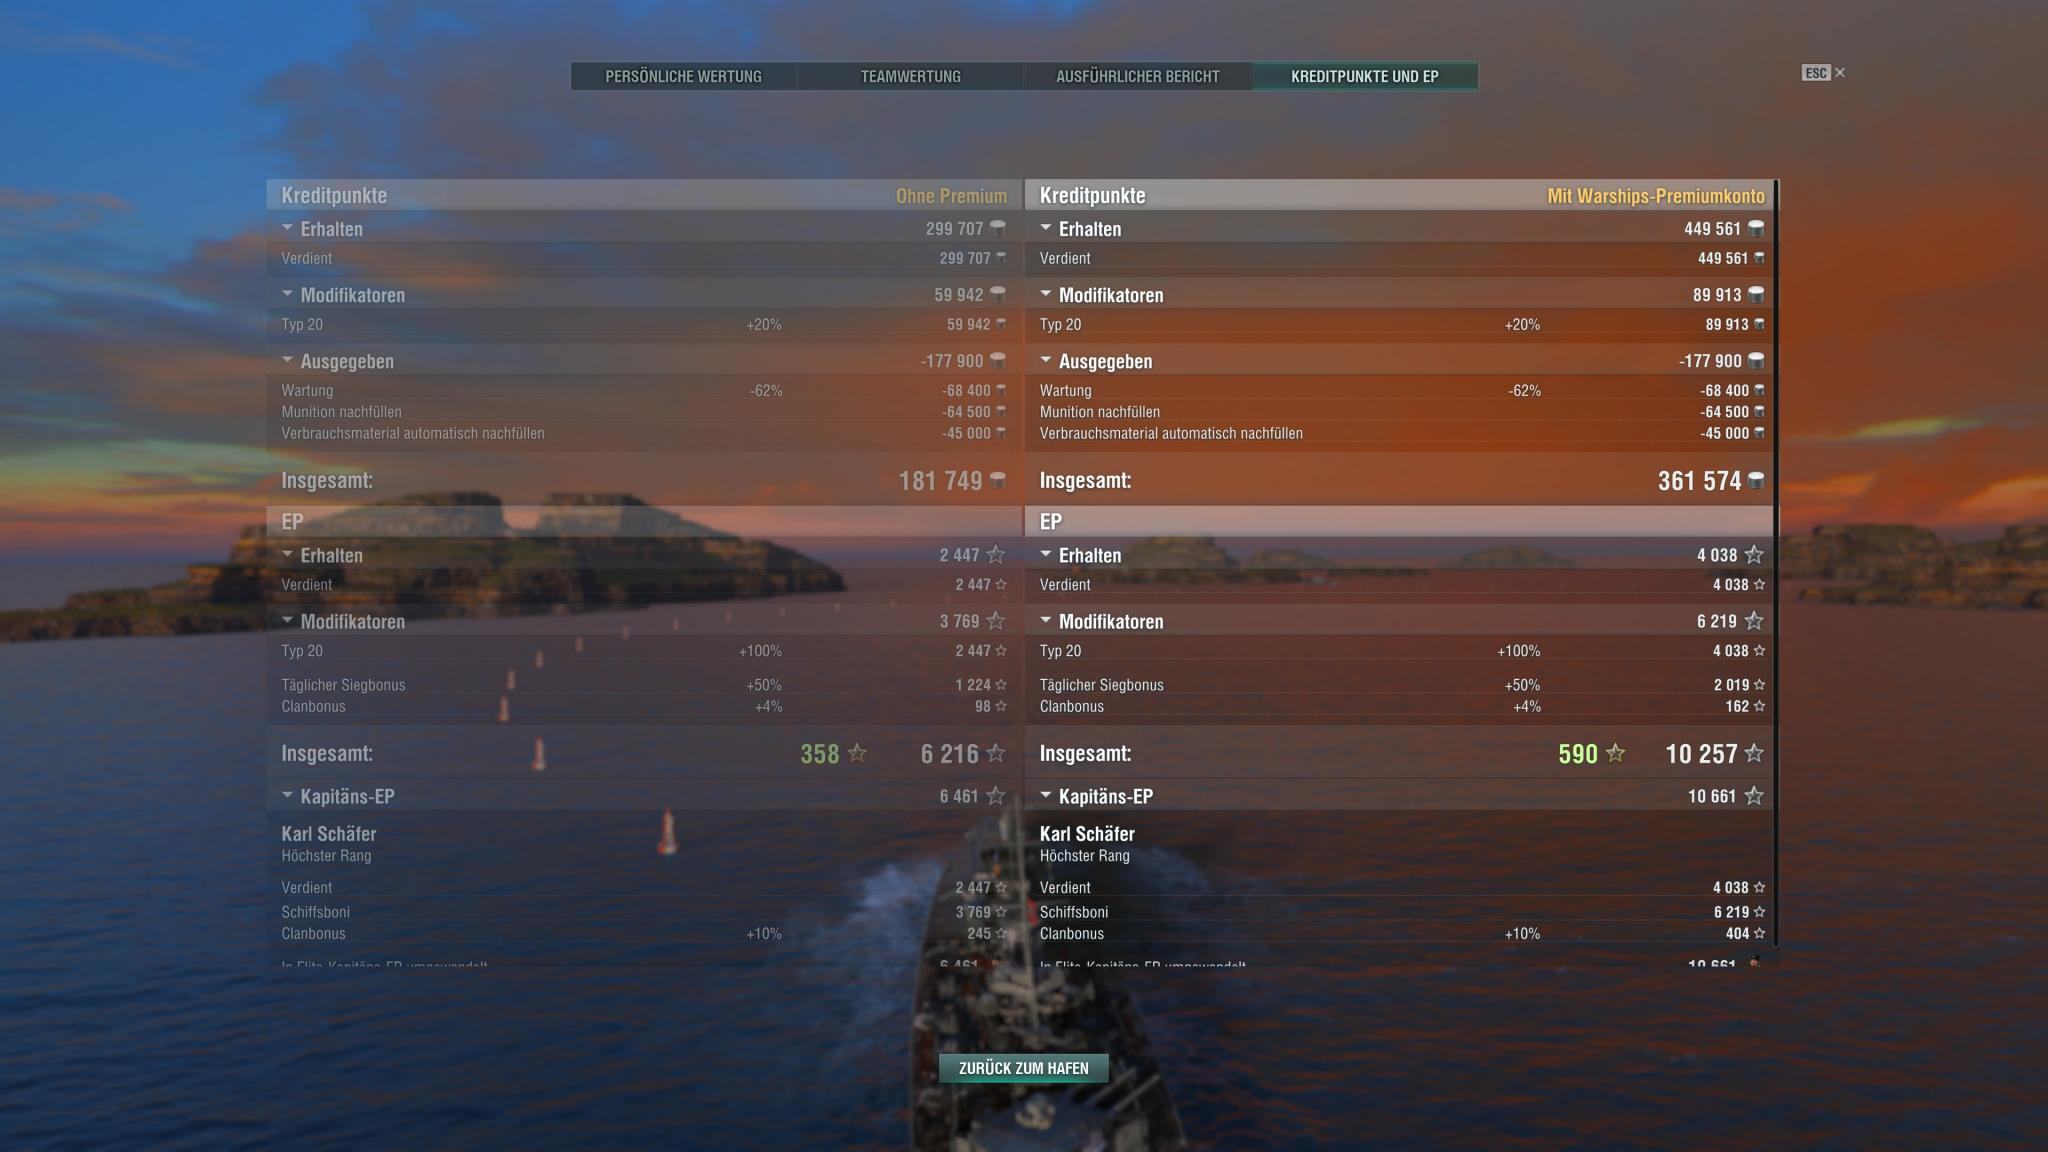Switch to Persönliche Wertung tab
This screenshot has width=2048, height=1152.
(x=684, y=77)
